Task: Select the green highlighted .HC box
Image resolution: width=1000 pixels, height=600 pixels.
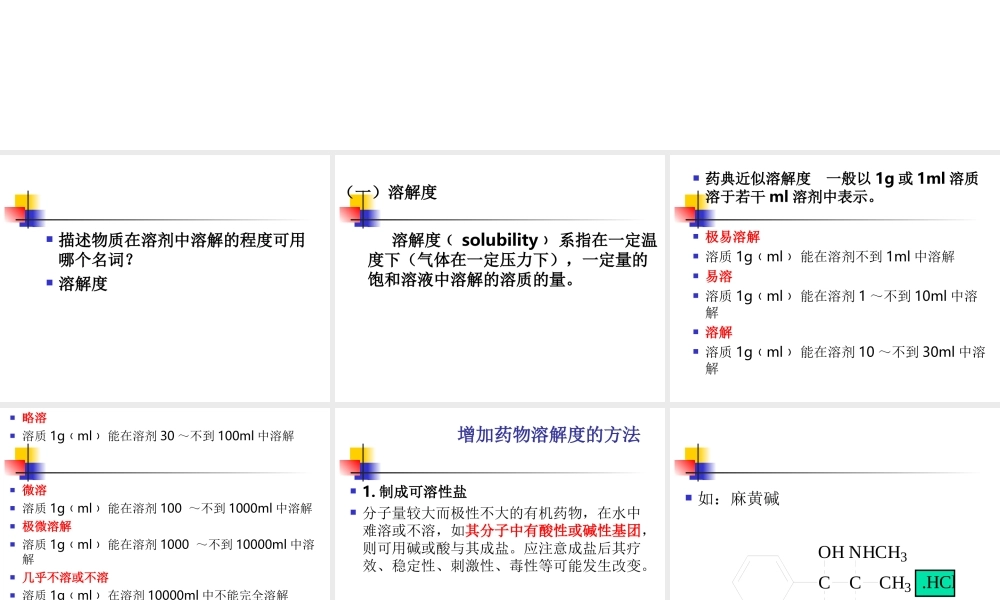Action: (x=935, y=582)
